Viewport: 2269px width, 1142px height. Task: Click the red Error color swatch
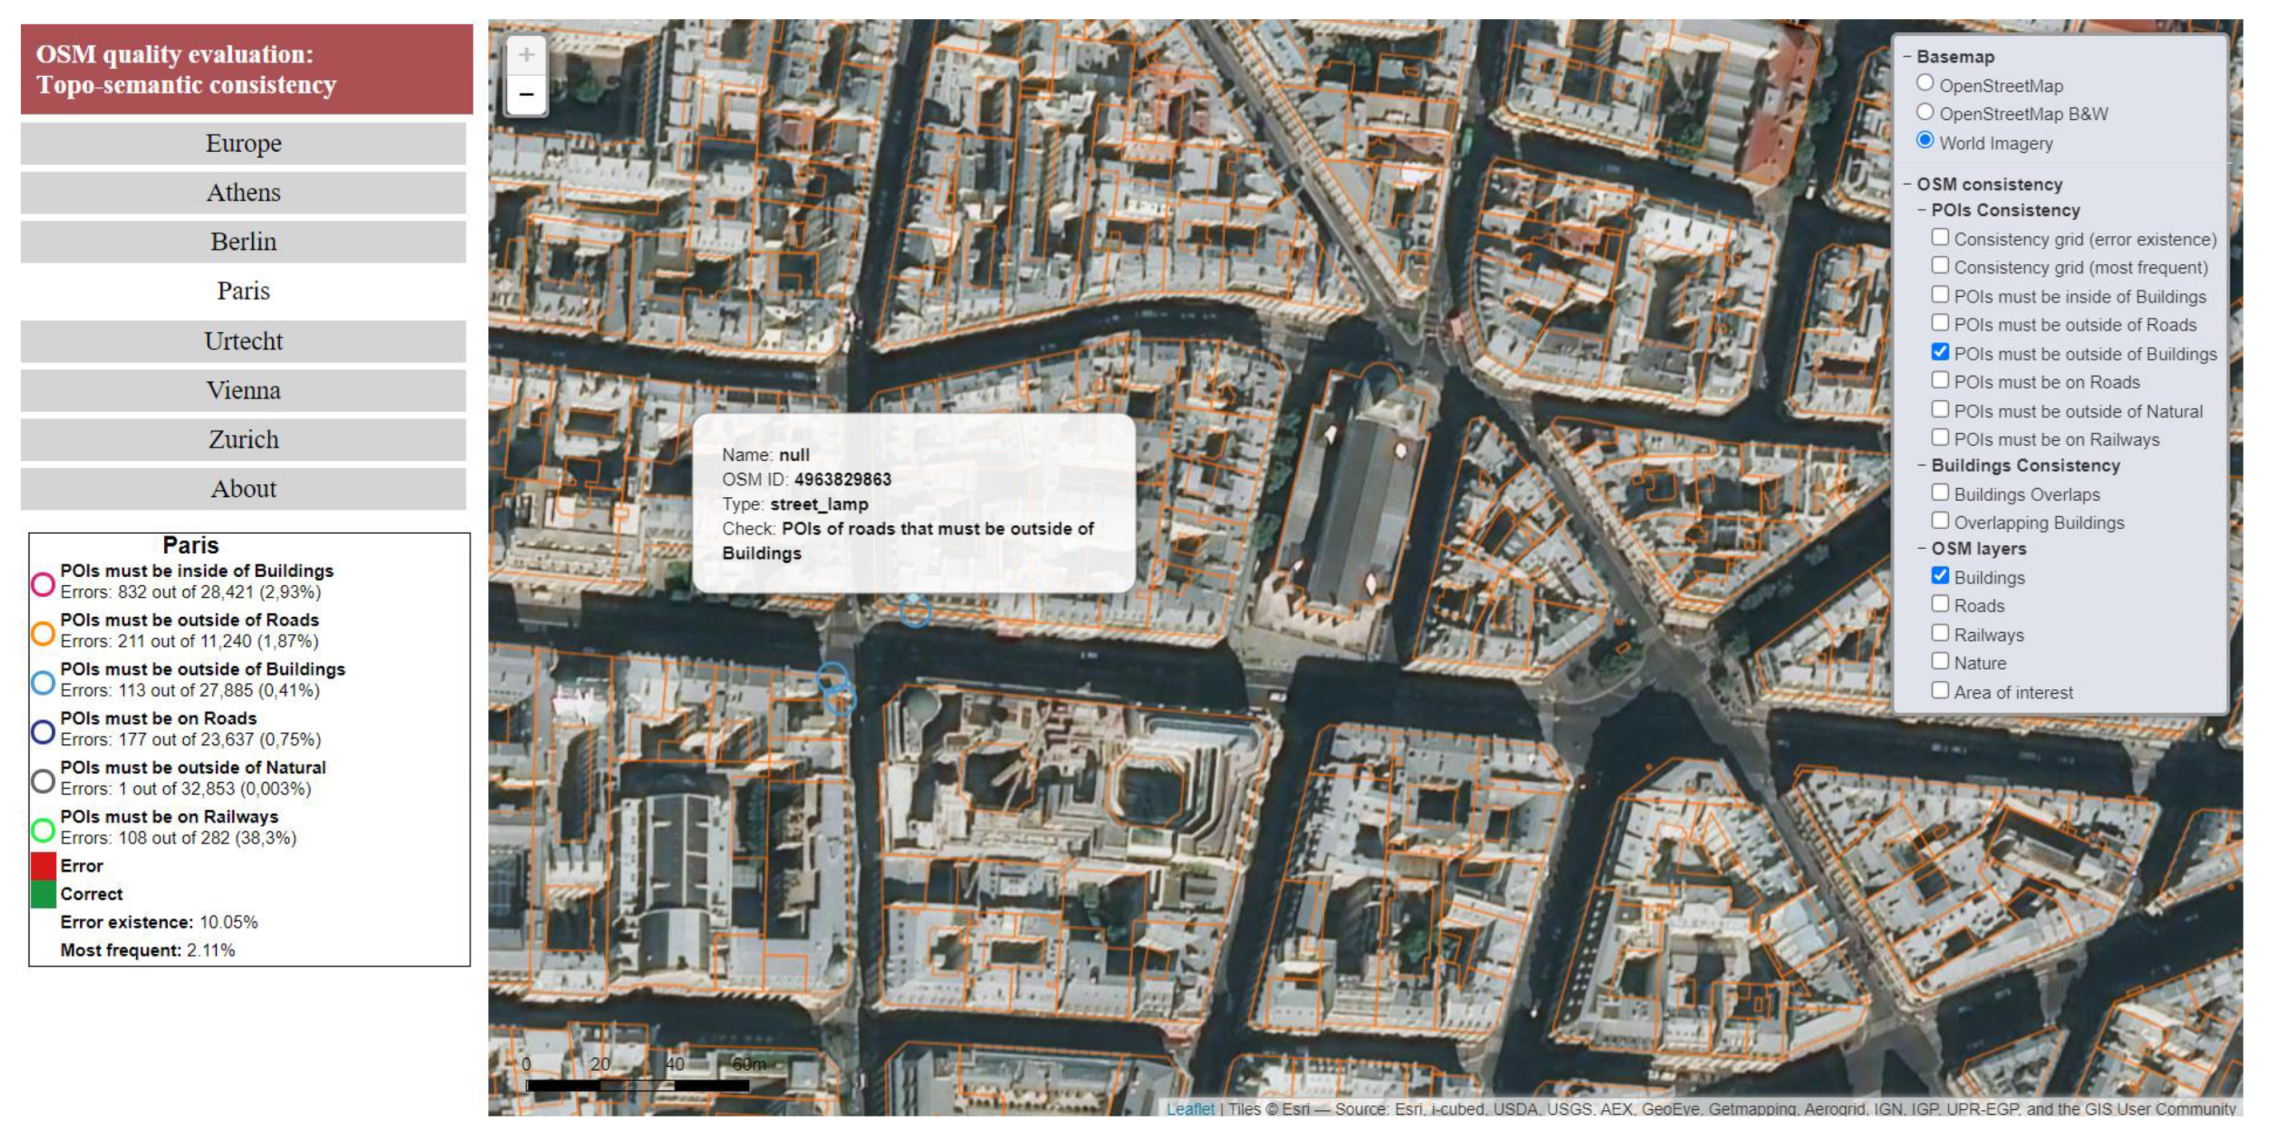point(43,866)
